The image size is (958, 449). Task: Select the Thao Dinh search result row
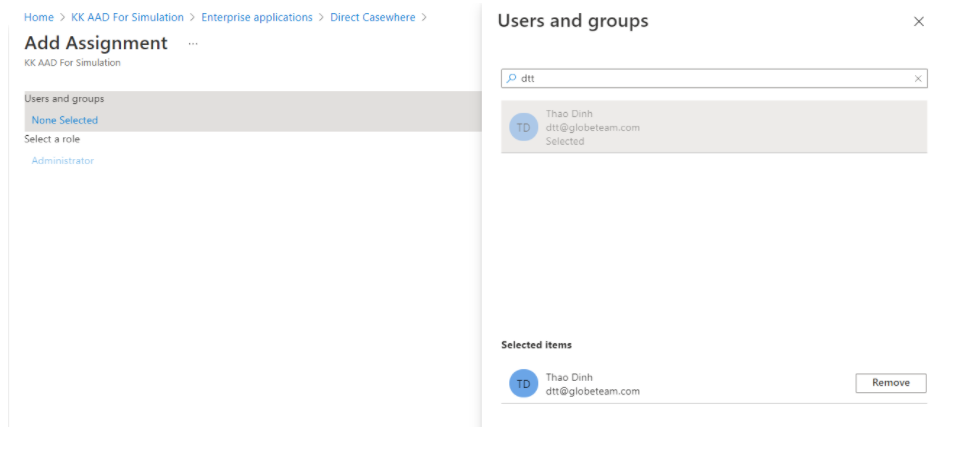(x=714, y=126)
